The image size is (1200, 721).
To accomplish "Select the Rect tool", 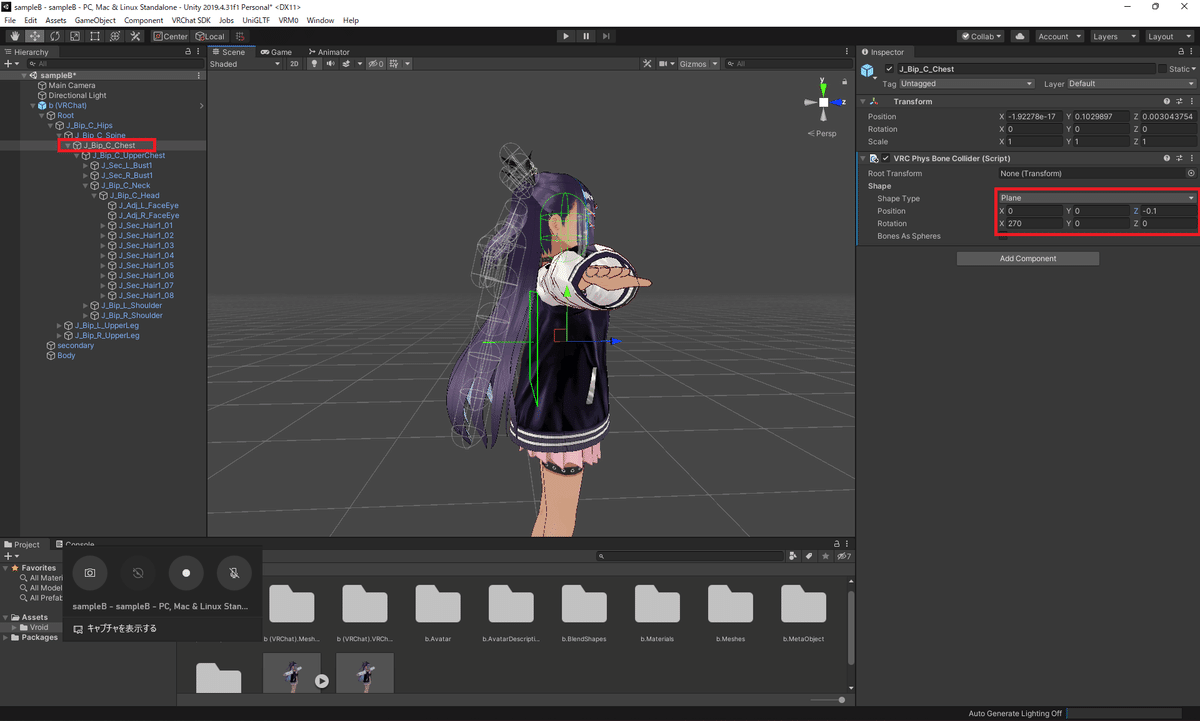I will pos(94,36).
